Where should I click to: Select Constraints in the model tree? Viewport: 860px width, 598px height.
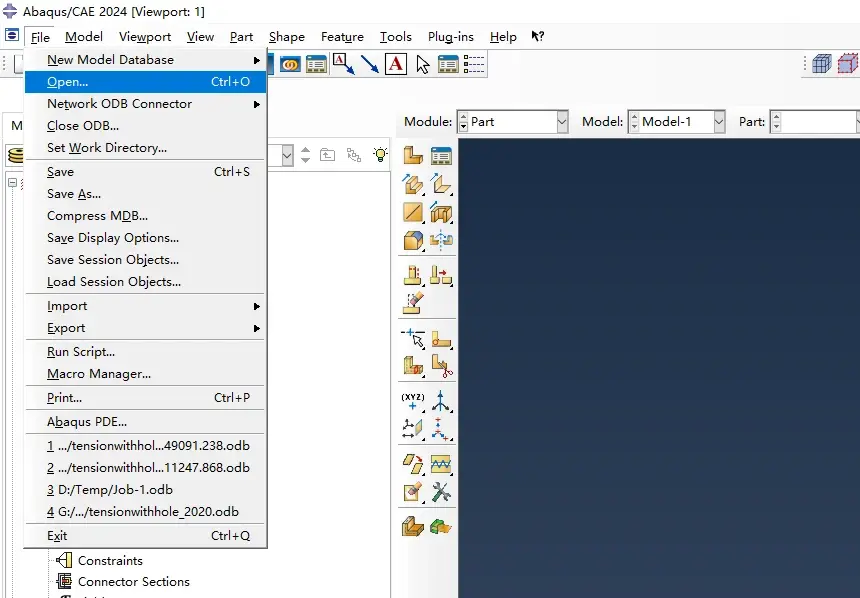110,561
